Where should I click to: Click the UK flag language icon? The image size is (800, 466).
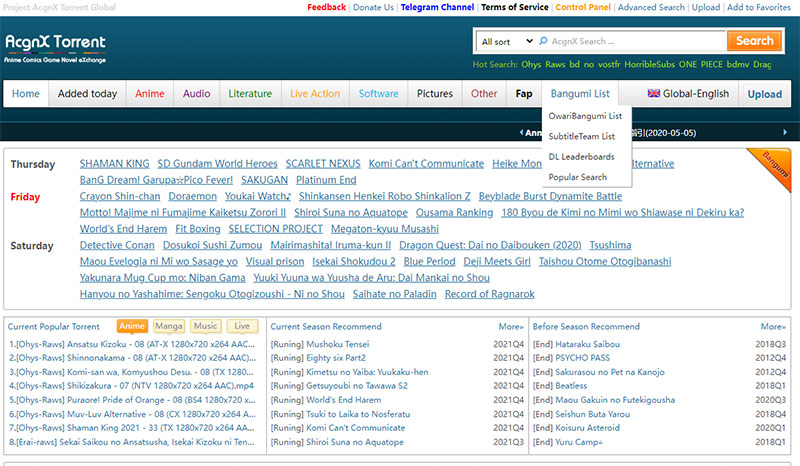(x=654, y=94)
